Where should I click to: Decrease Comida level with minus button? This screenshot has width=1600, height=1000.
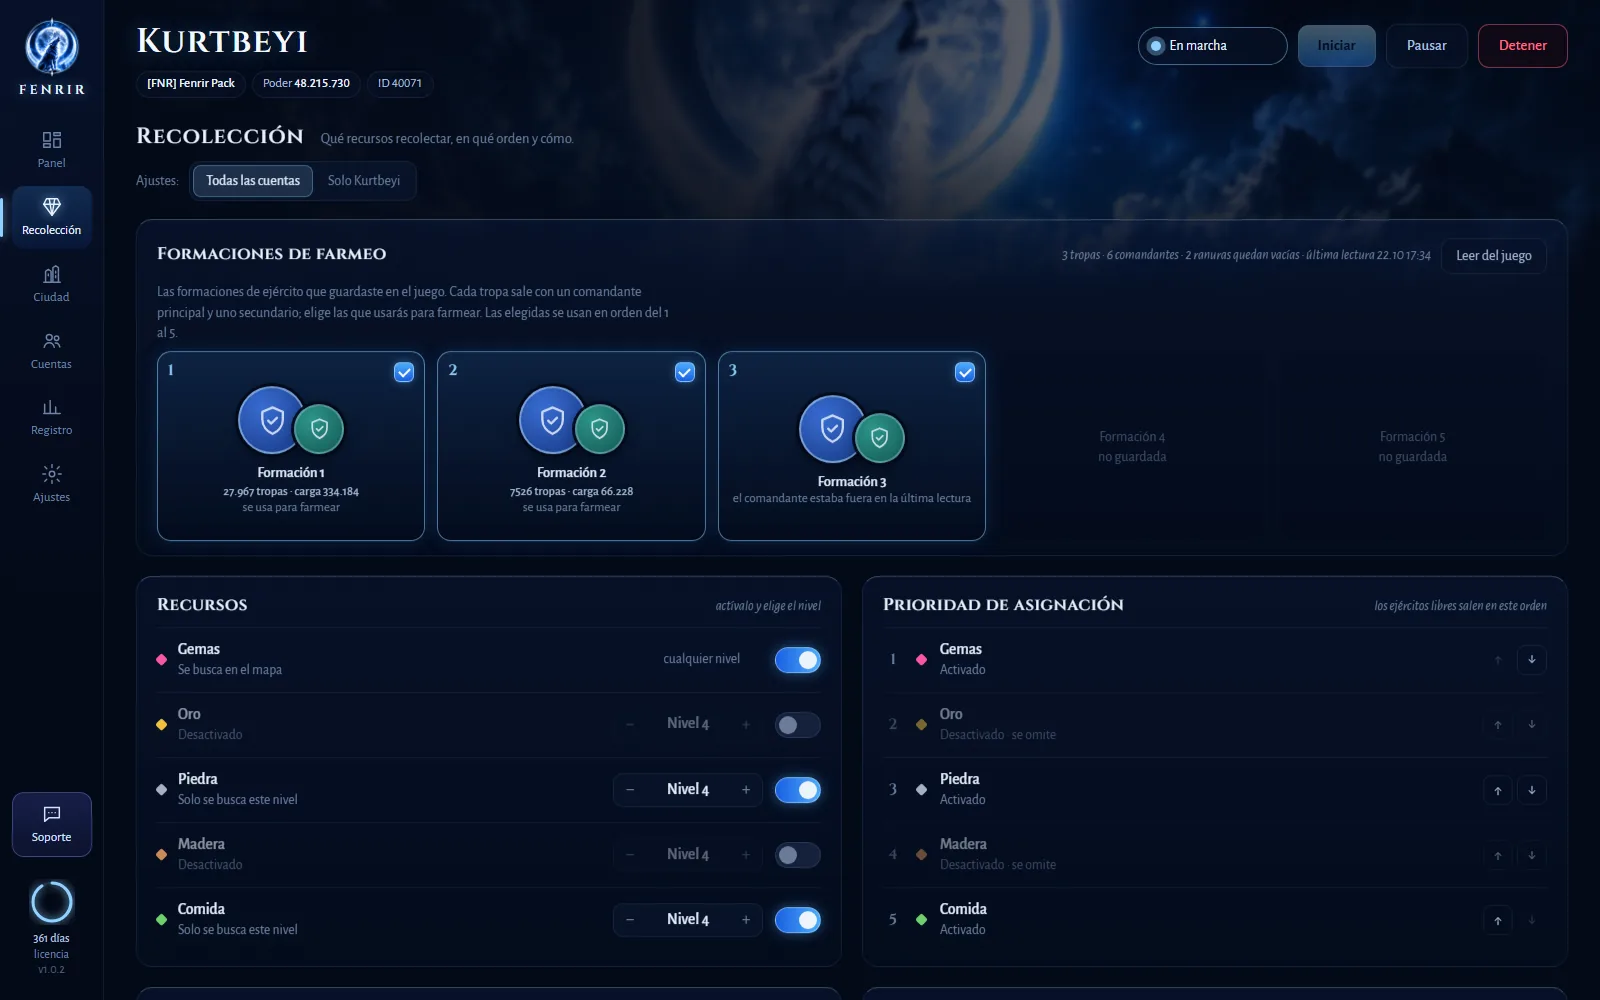tap(630, 920)
